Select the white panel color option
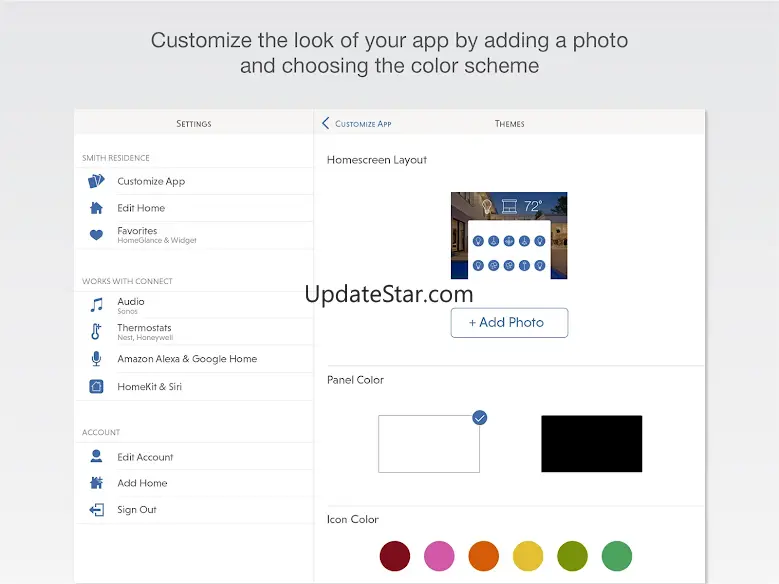Viewport: 779px width, 584px height. tap(428, 444)
